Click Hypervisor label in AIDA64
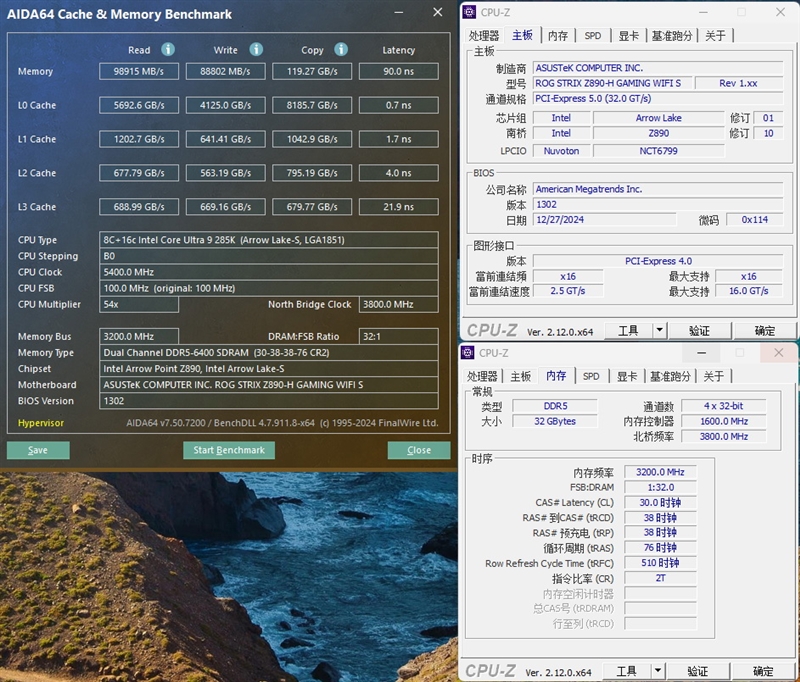800x682 pixels. 41,423
